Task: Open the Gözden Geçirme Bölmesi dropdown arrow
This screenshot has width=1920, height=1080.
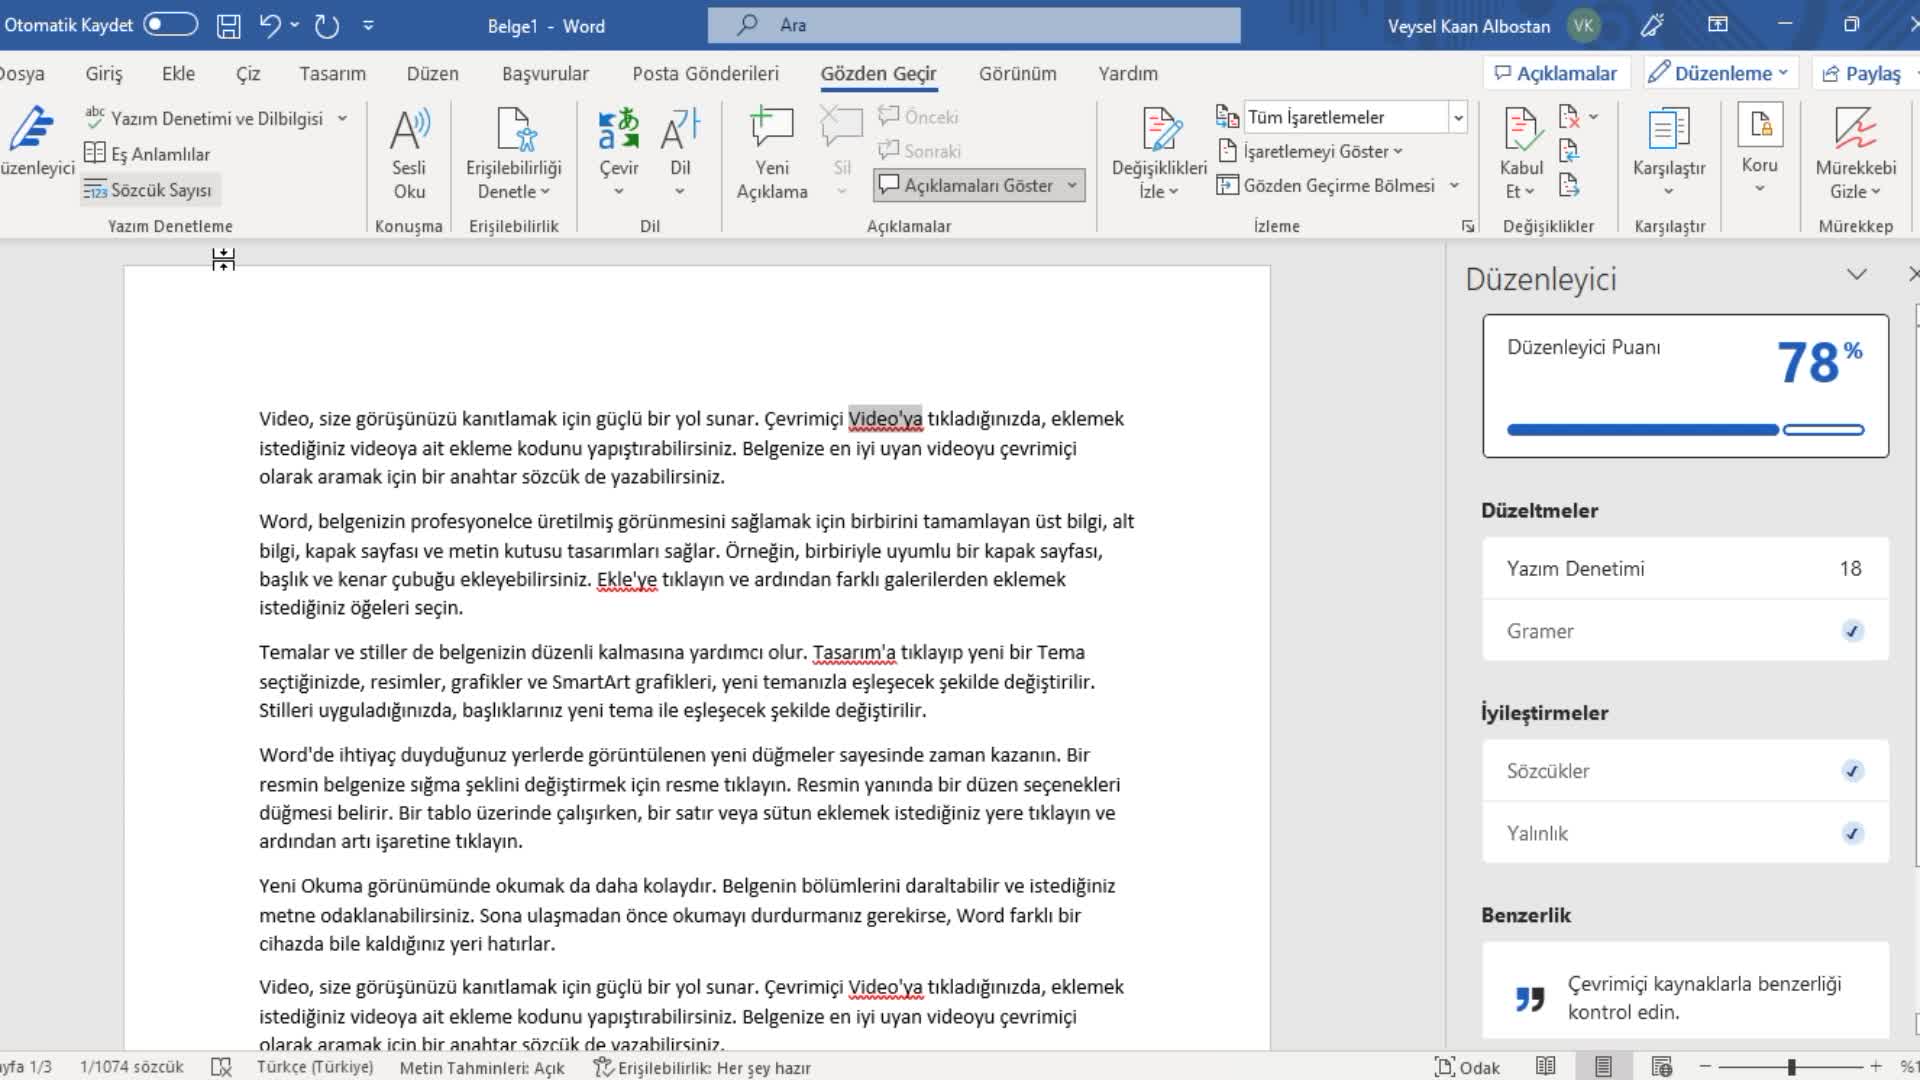Action: [x=1454, y=185]
